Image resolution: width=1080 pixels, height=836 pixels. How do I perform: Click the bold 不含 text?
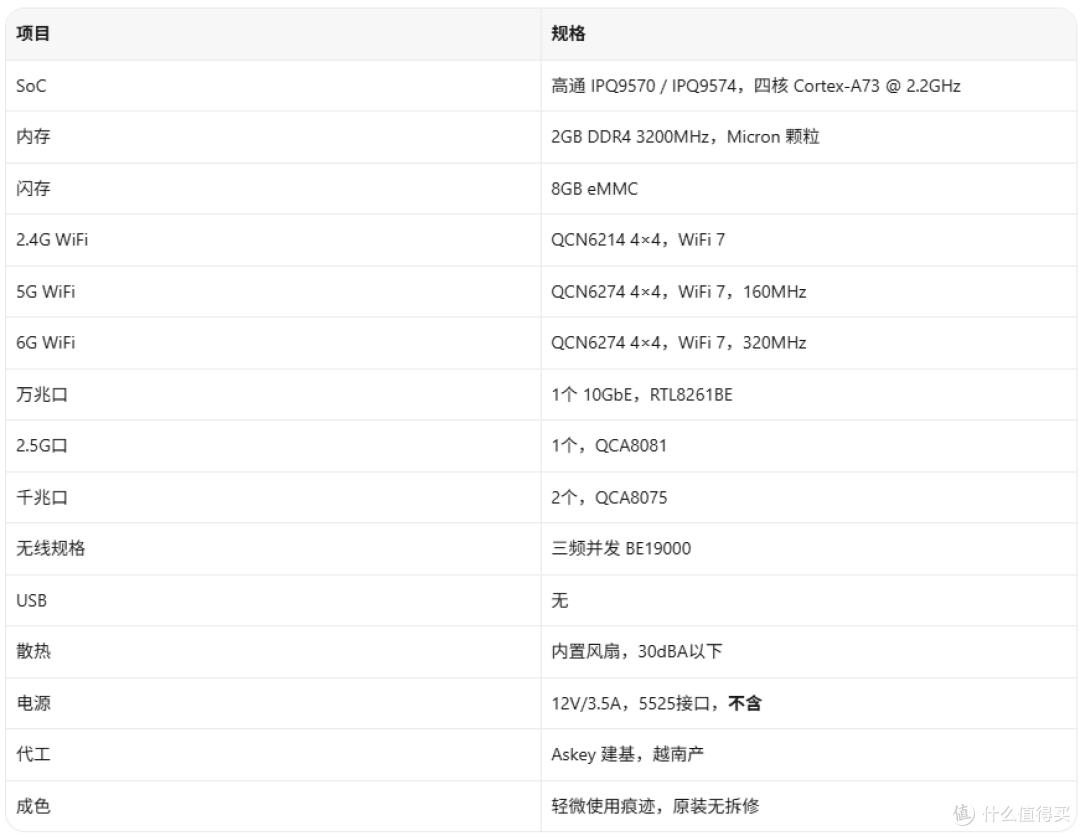[745, 703]
